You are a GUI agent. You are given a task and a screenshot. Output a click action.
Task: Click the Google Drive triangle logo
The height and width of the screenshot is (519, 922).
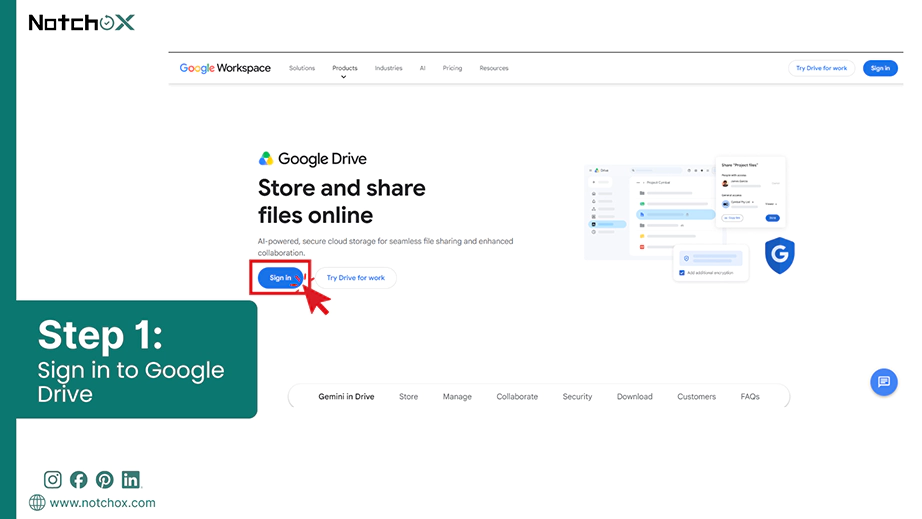266,159
